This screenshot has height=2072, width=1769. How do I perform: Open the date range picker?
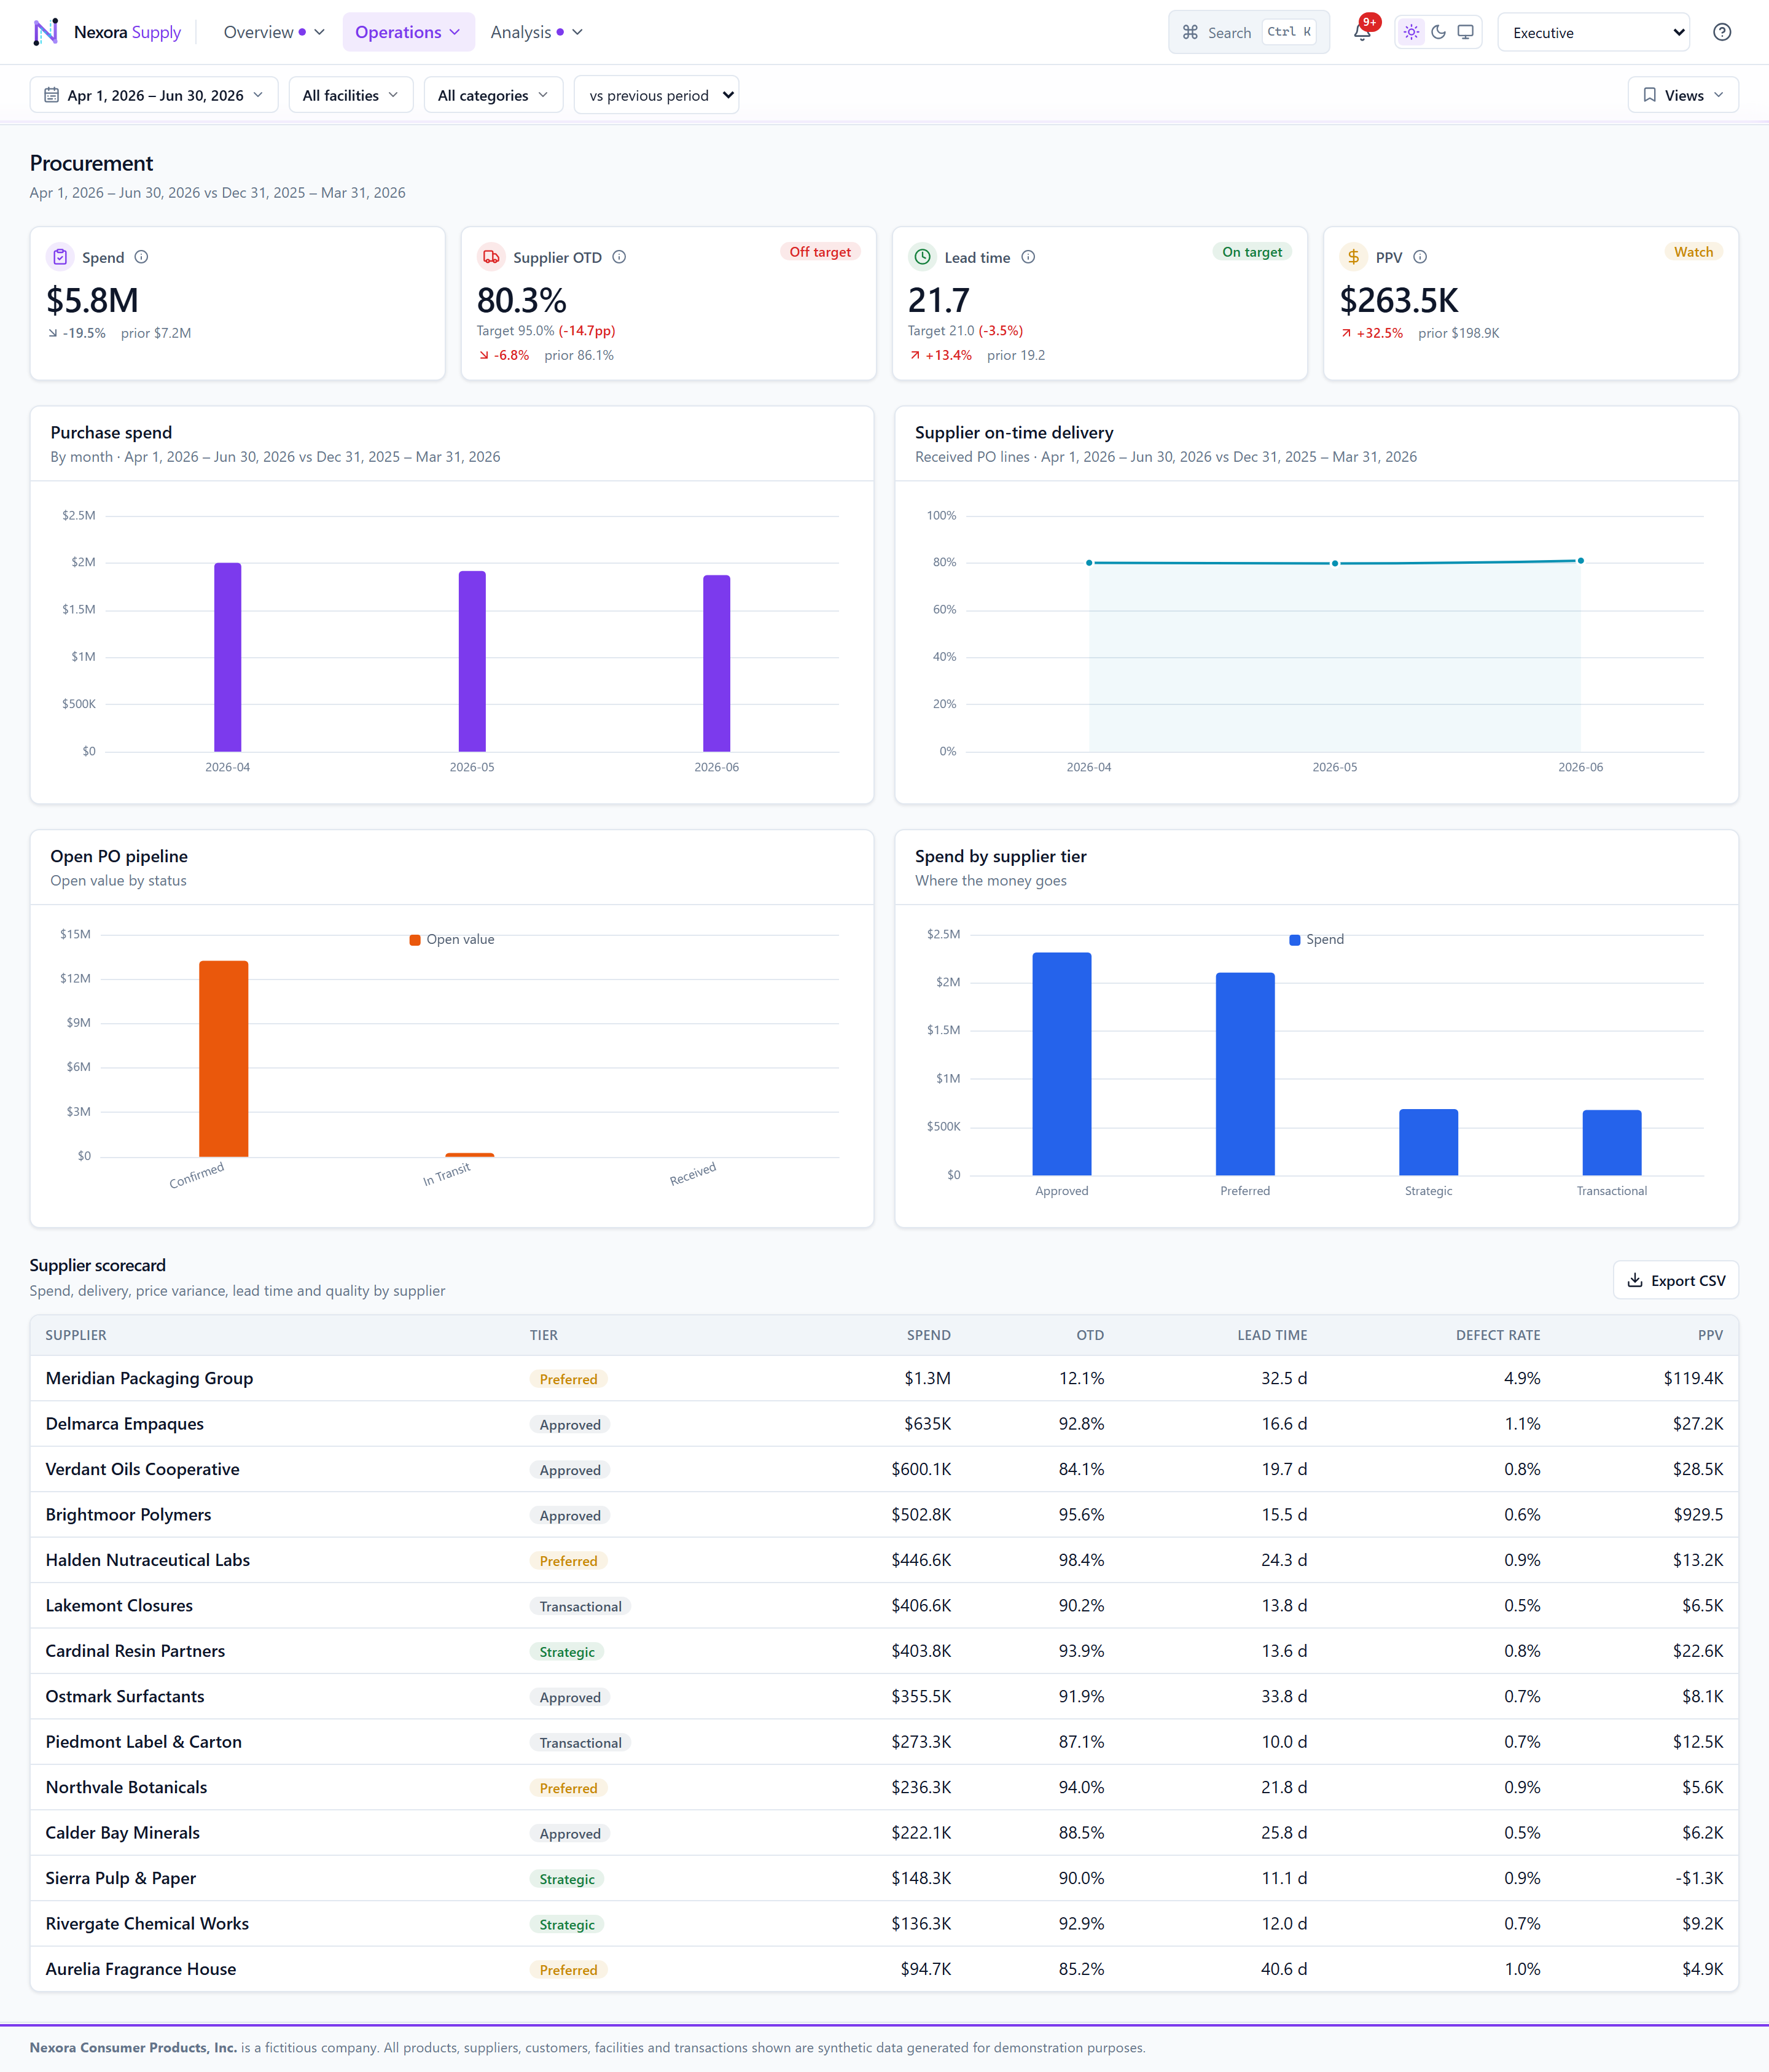point(154,95)
